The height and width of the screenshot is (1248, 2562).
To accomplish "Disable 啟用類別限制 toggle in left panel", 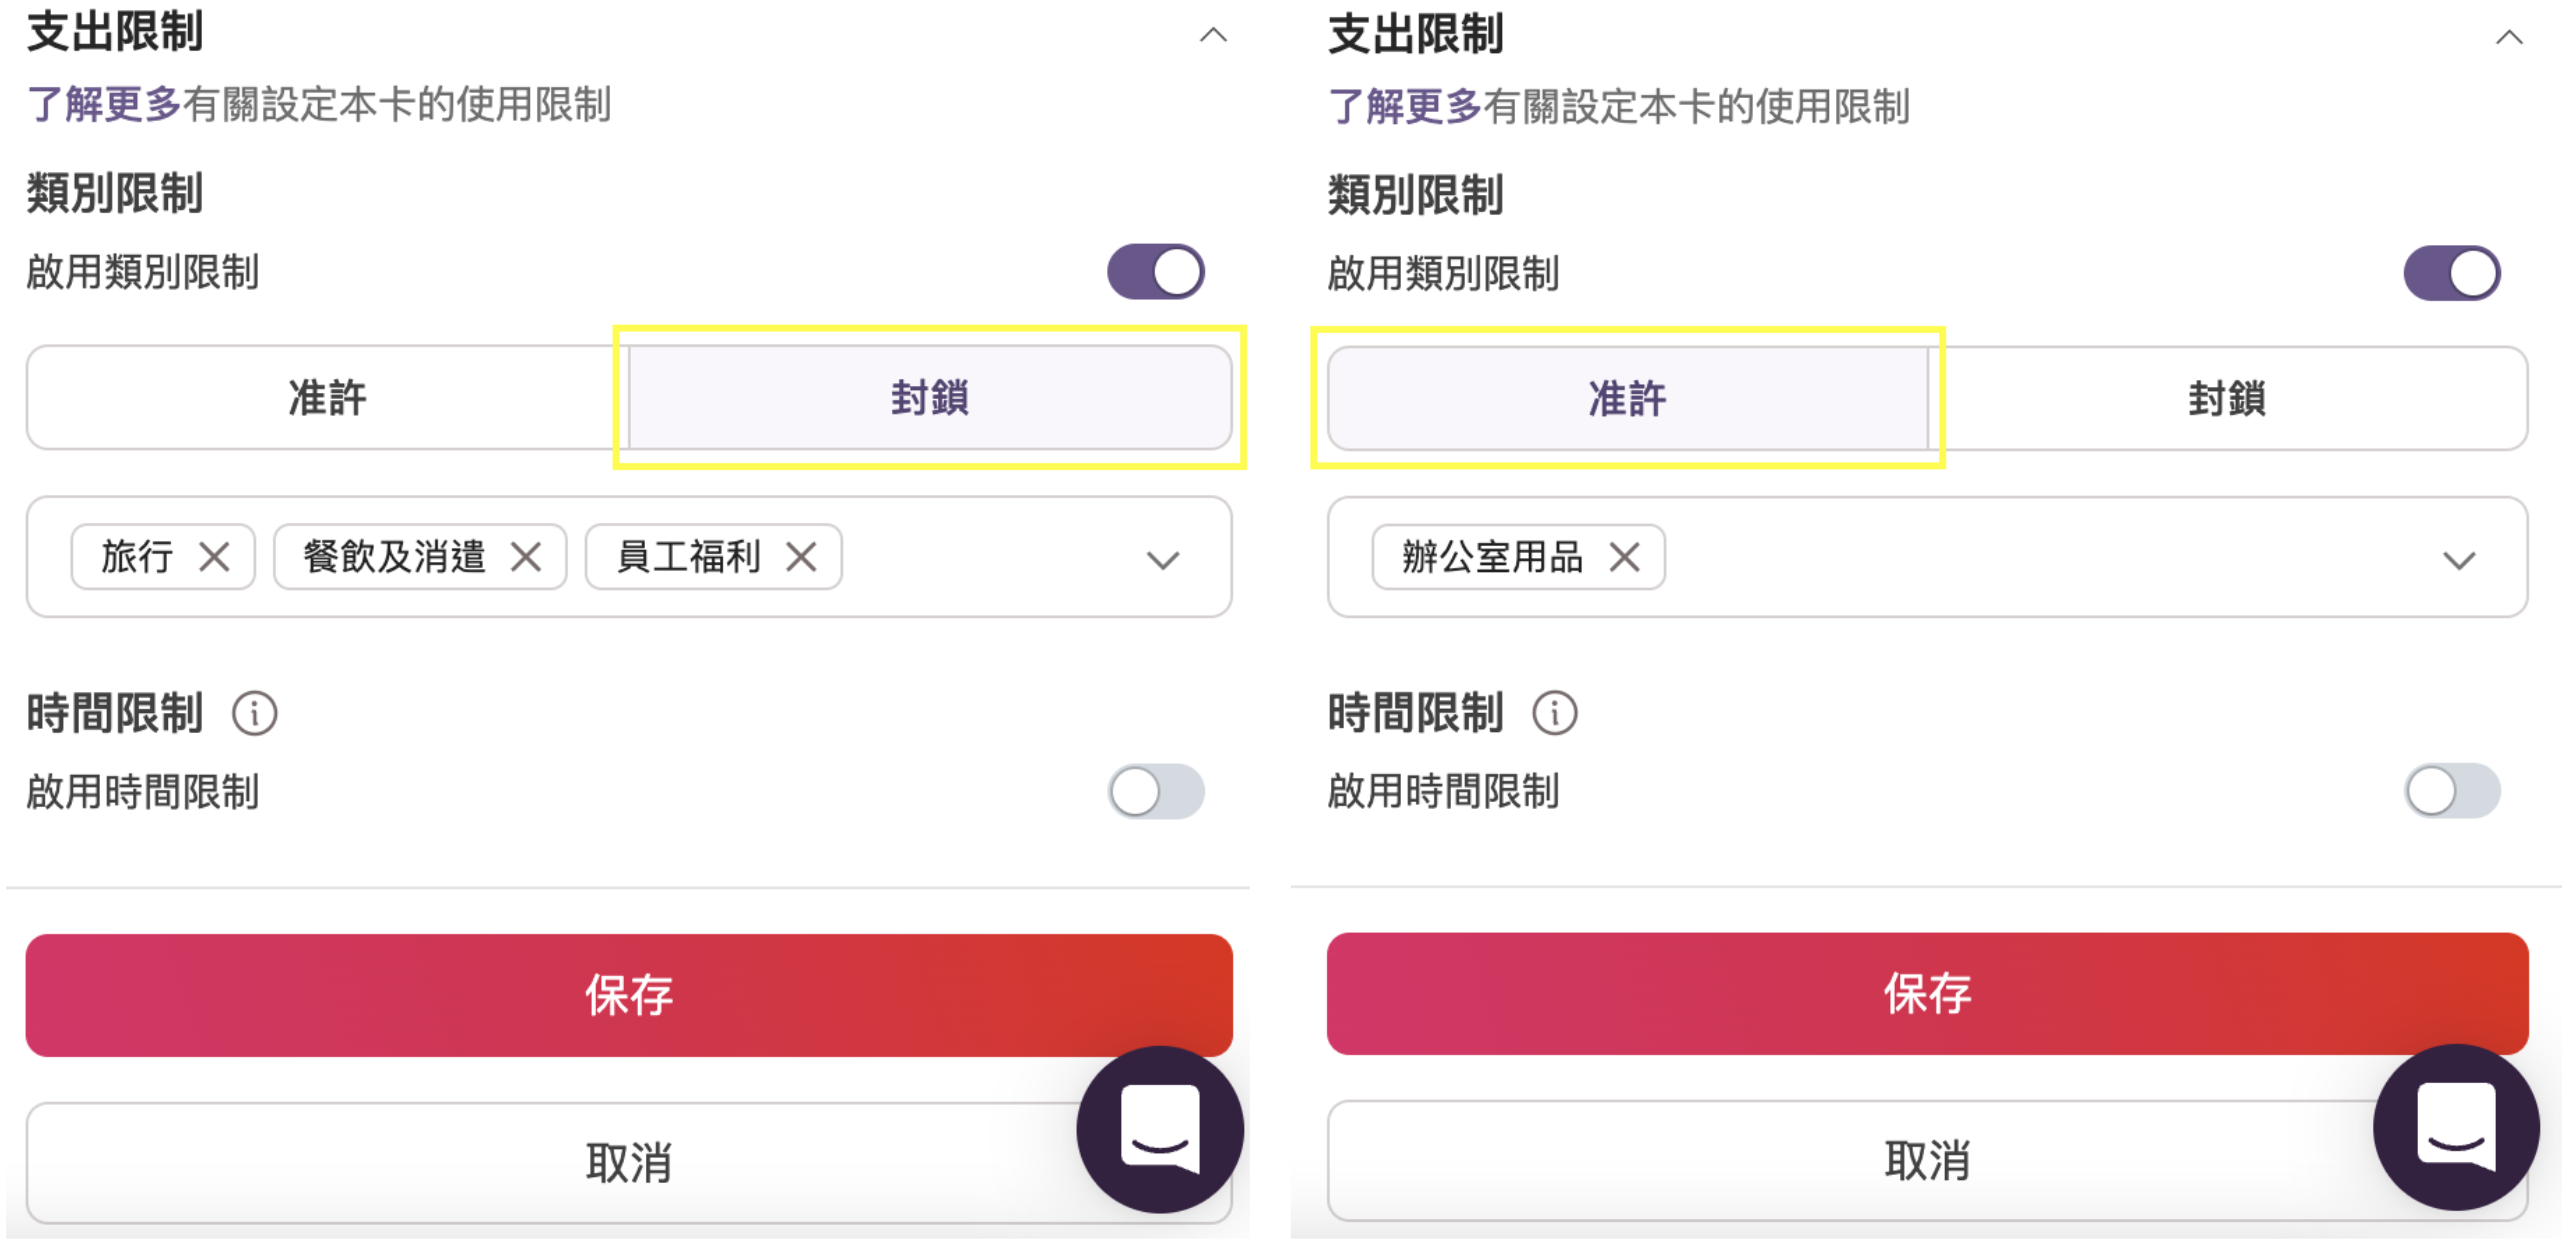I will 1154,272.
